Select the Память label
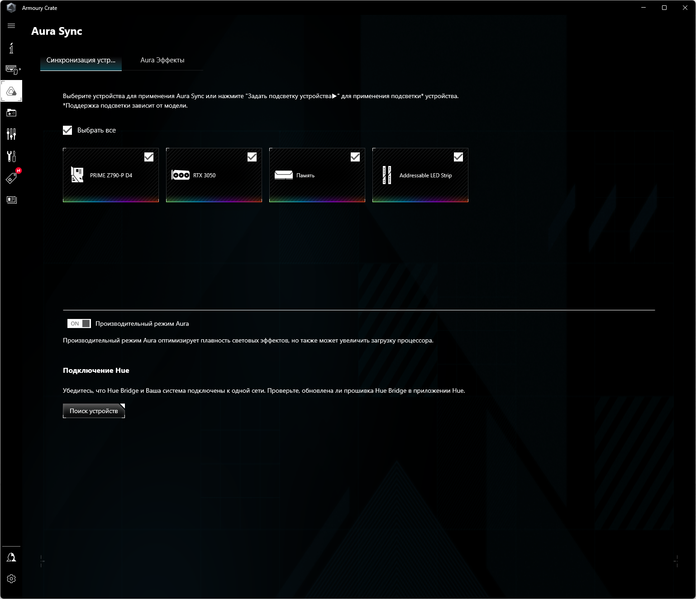This screenshot has height=599, width=696. tap(305, 175)
